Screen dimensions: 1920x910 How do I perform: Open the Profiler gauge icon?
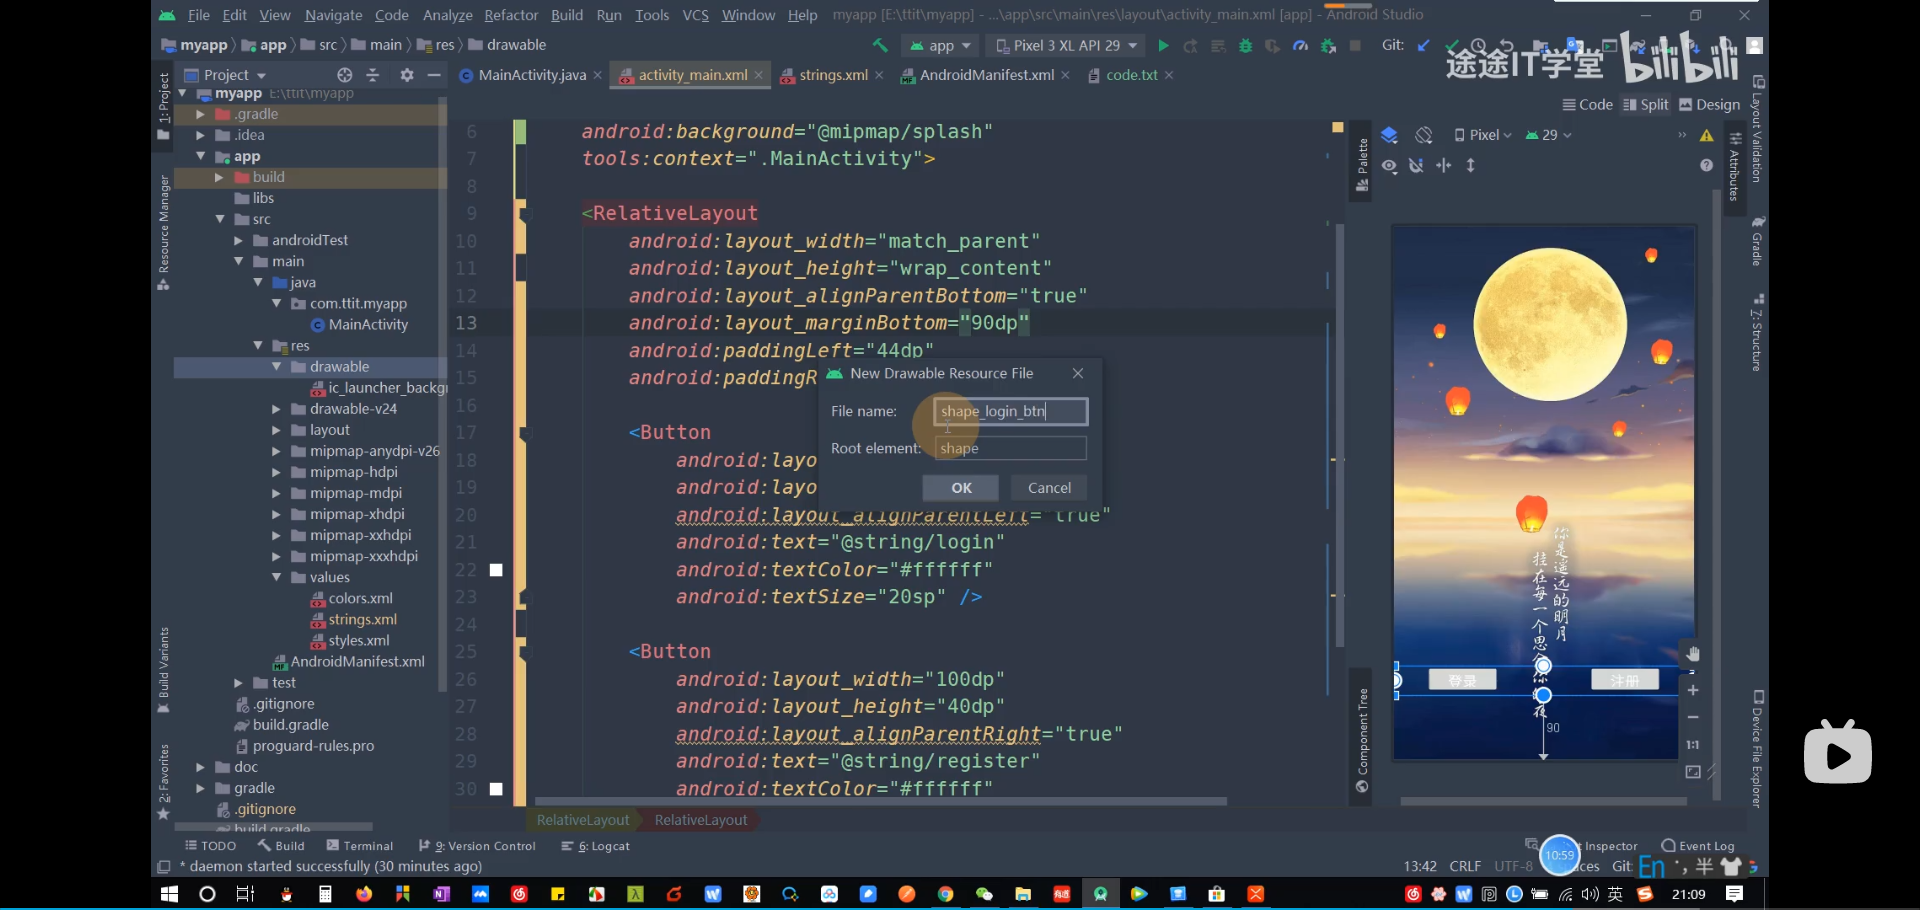(1300, 46)
